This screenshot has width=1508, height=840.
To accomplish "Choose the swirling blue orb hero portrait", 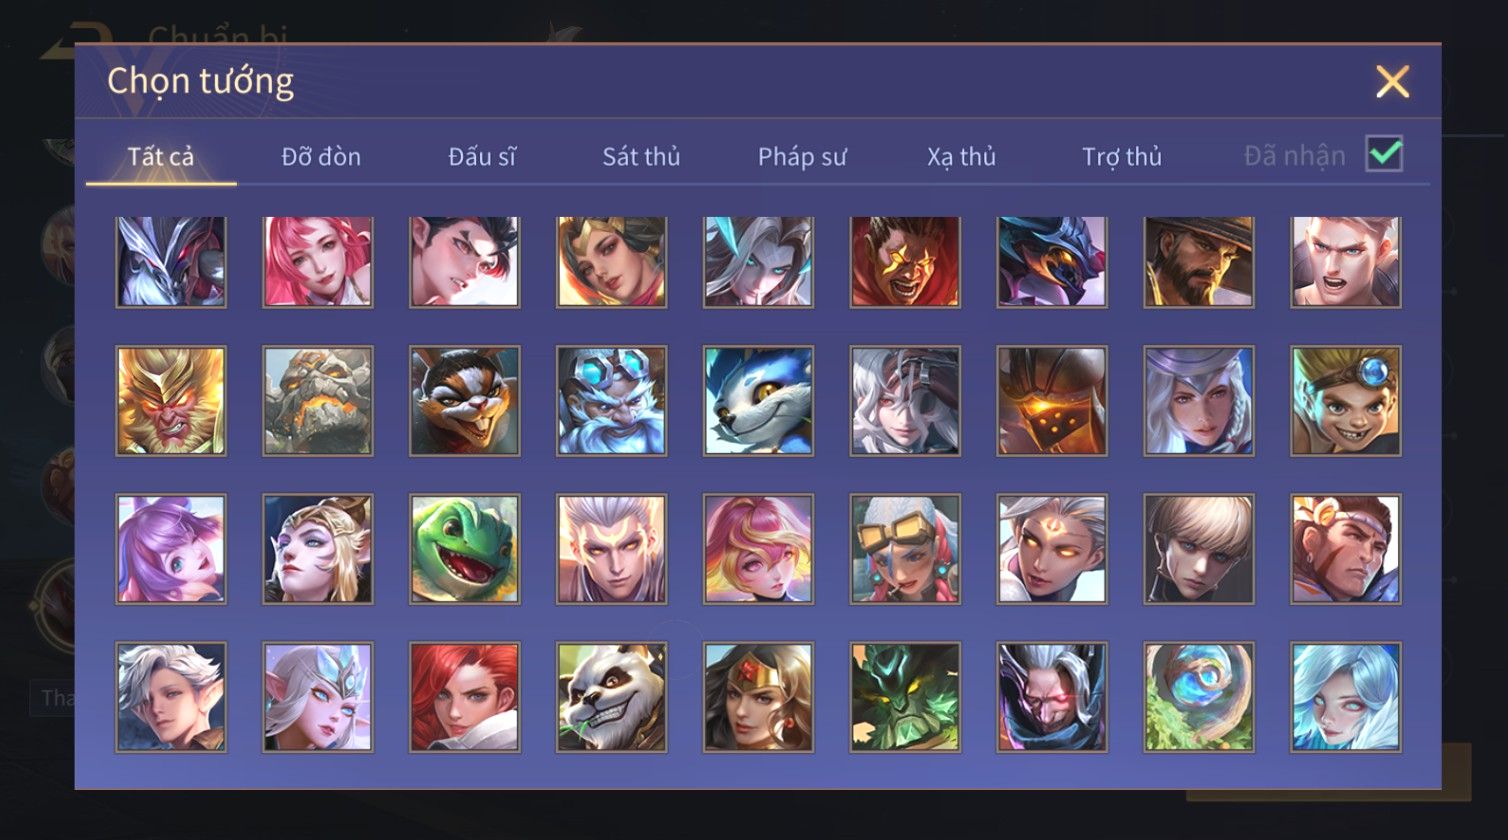I will click(x=1199, y=697).
